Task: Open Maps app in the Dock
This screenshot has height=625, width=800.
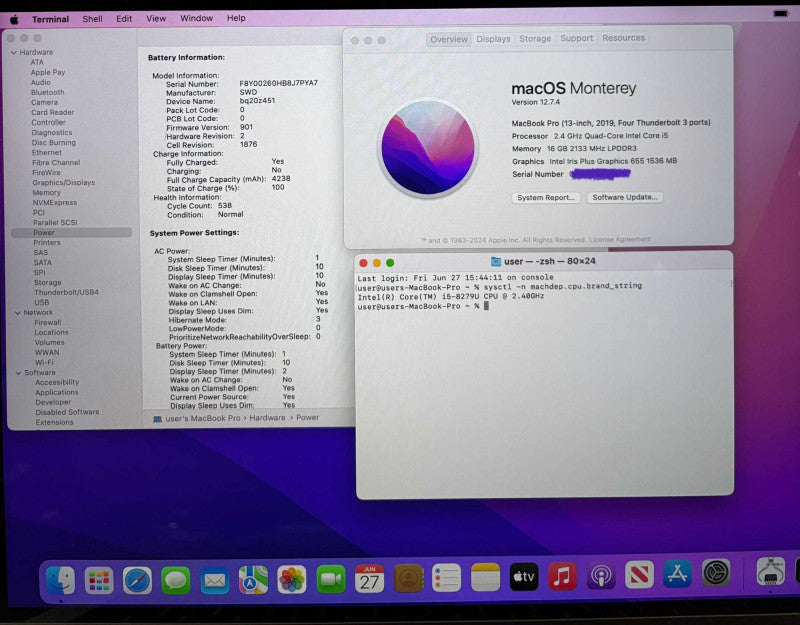Action: (254, 580)
